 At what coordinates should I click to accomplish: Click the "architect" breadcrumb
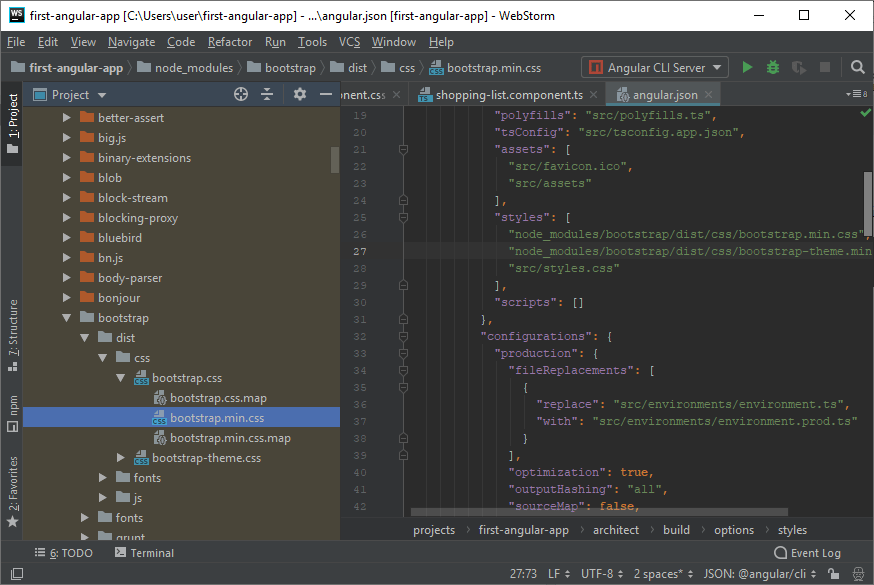click(615, 530)
